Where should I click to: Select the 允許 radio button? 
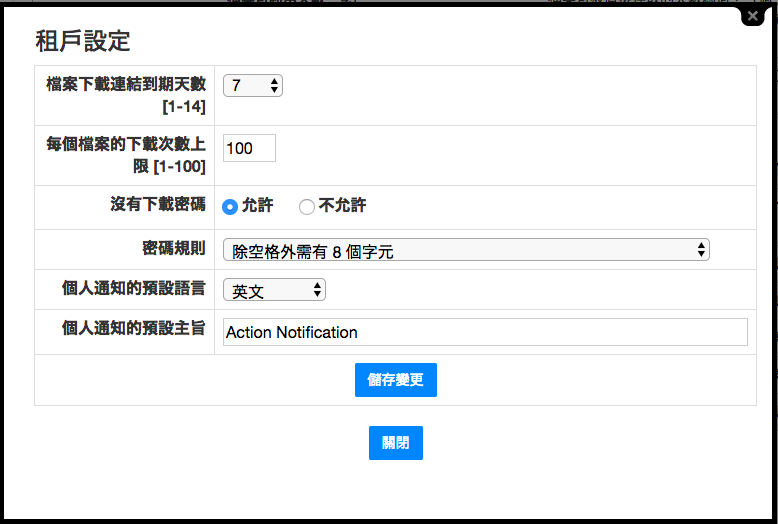coord(230,206)
